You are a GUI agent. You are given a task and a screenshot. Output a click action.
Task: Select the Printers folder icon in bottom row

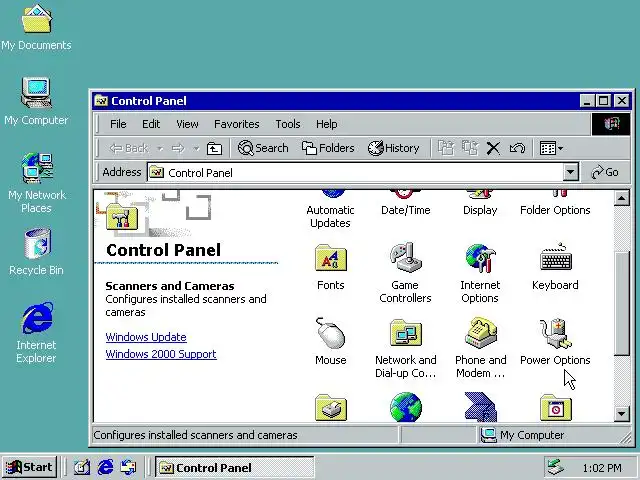click(331, 407)
